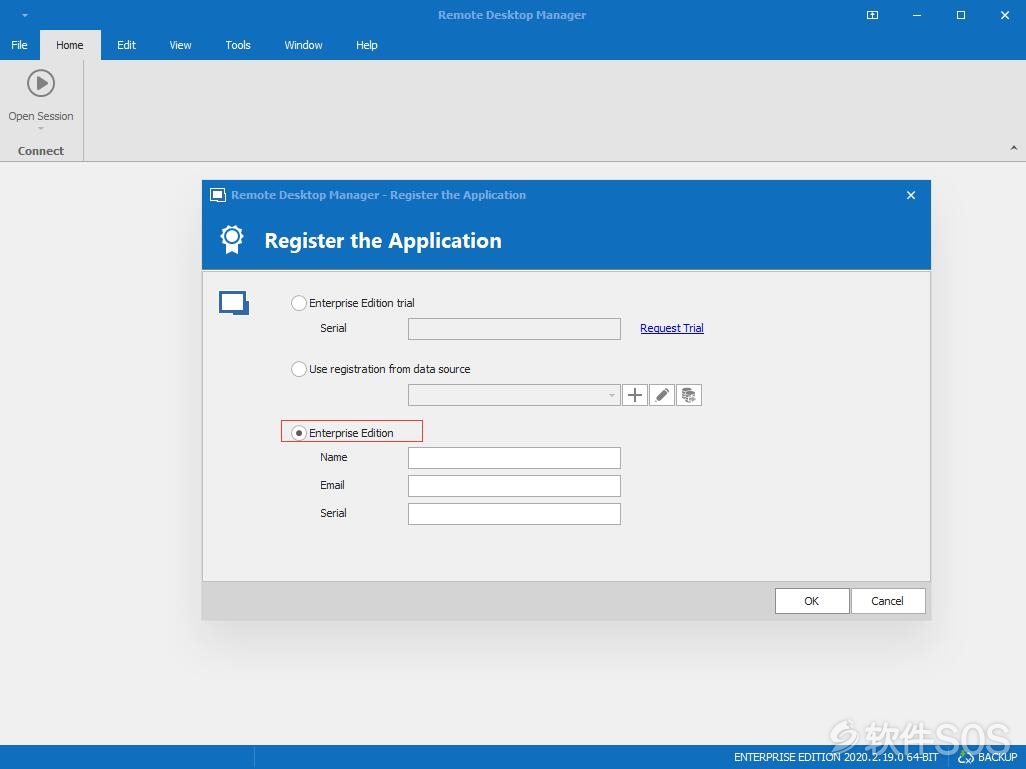Click the BACKUP status bar text
The image size is (1026, 769).
coord(997,757)
